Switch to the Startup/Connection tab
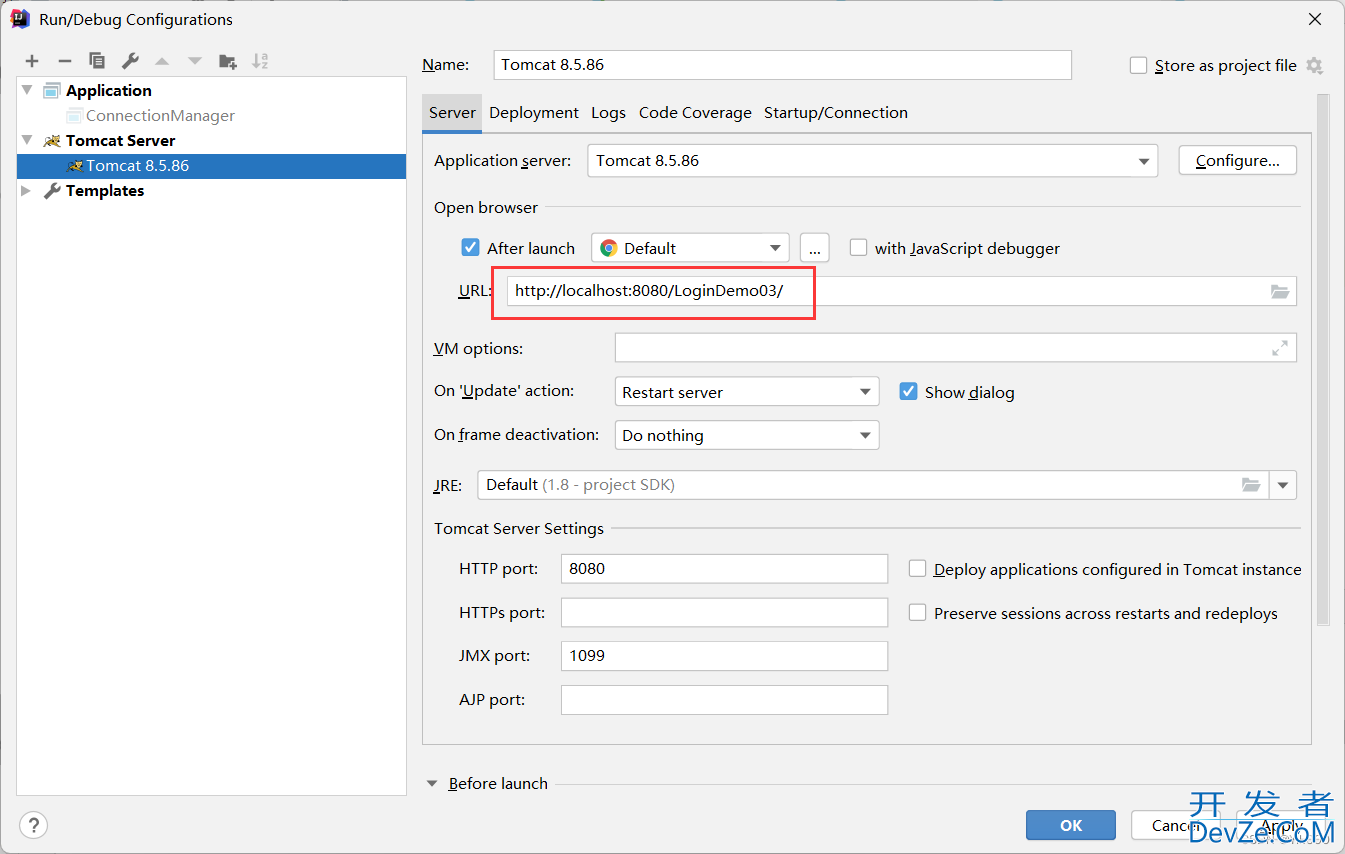 (836, 113)
